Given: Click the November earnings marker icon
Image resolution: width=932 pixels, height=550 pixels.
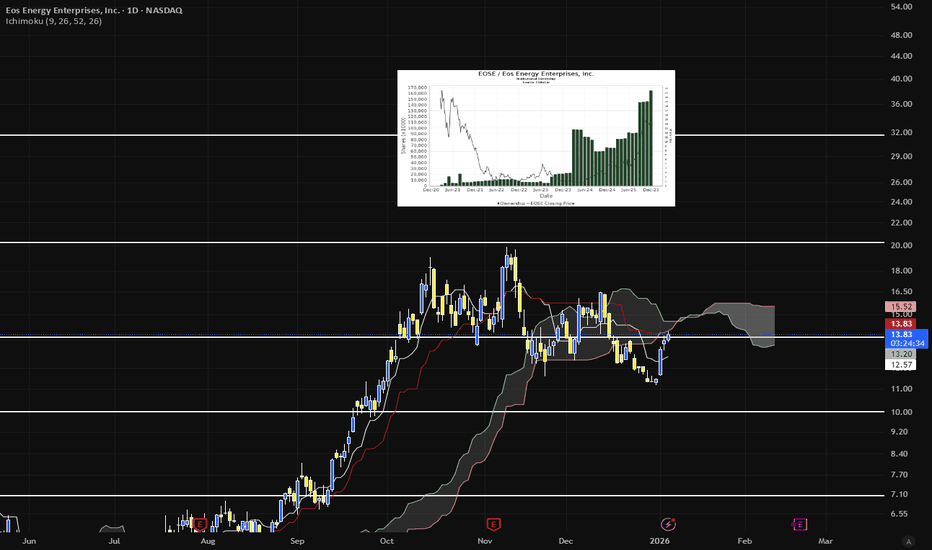Looking at the screenshot, I should (493, 524).
